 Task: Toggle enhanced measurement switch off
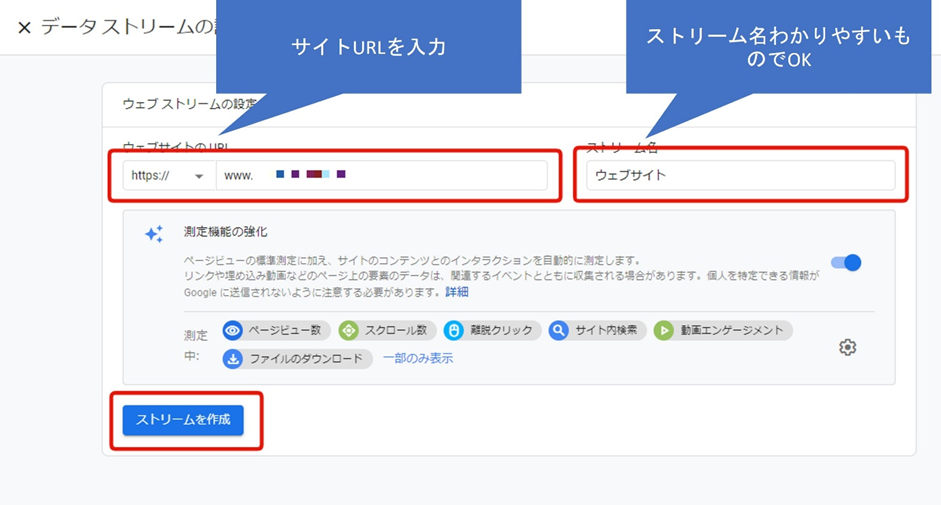pos(846,262)
